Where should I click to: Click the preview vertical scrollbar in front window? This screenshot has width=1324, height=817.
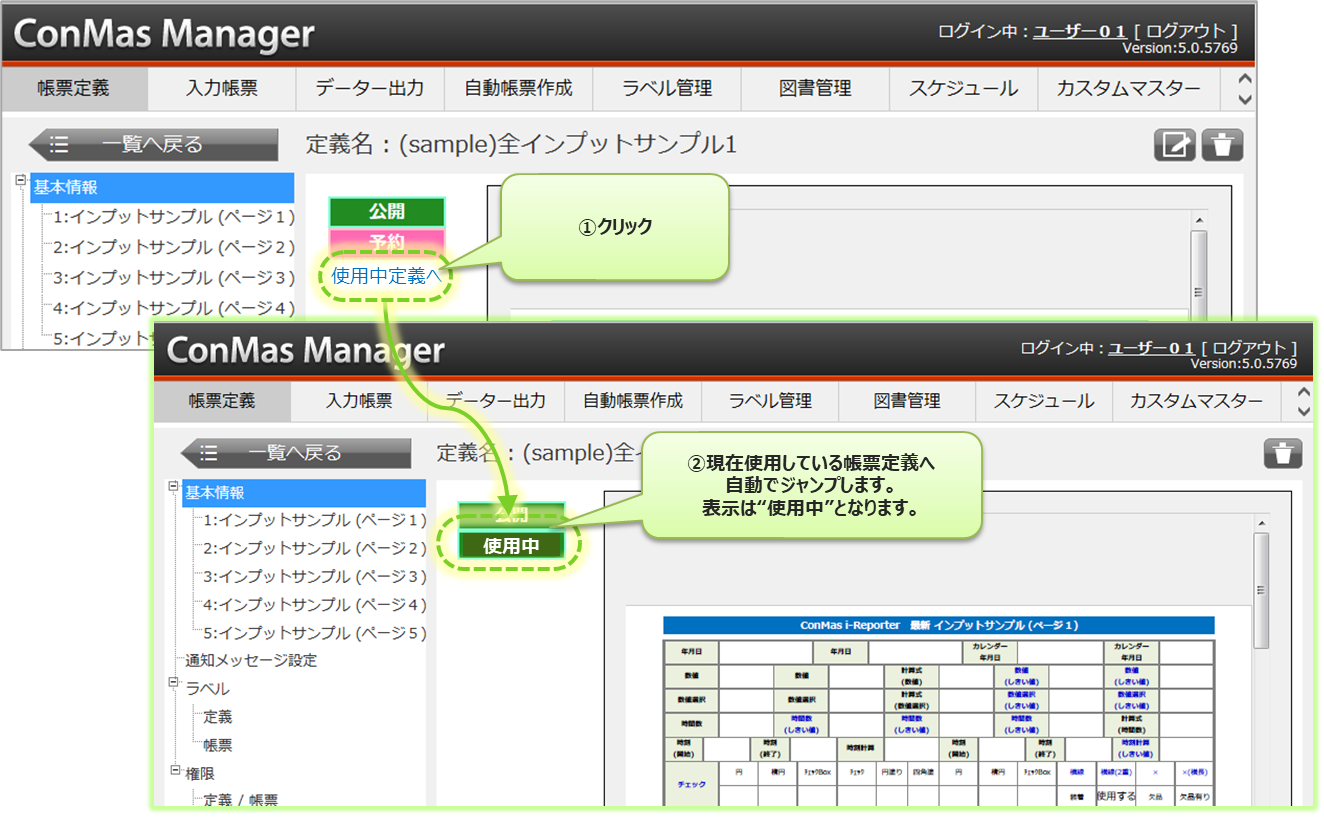(1261, 588)
